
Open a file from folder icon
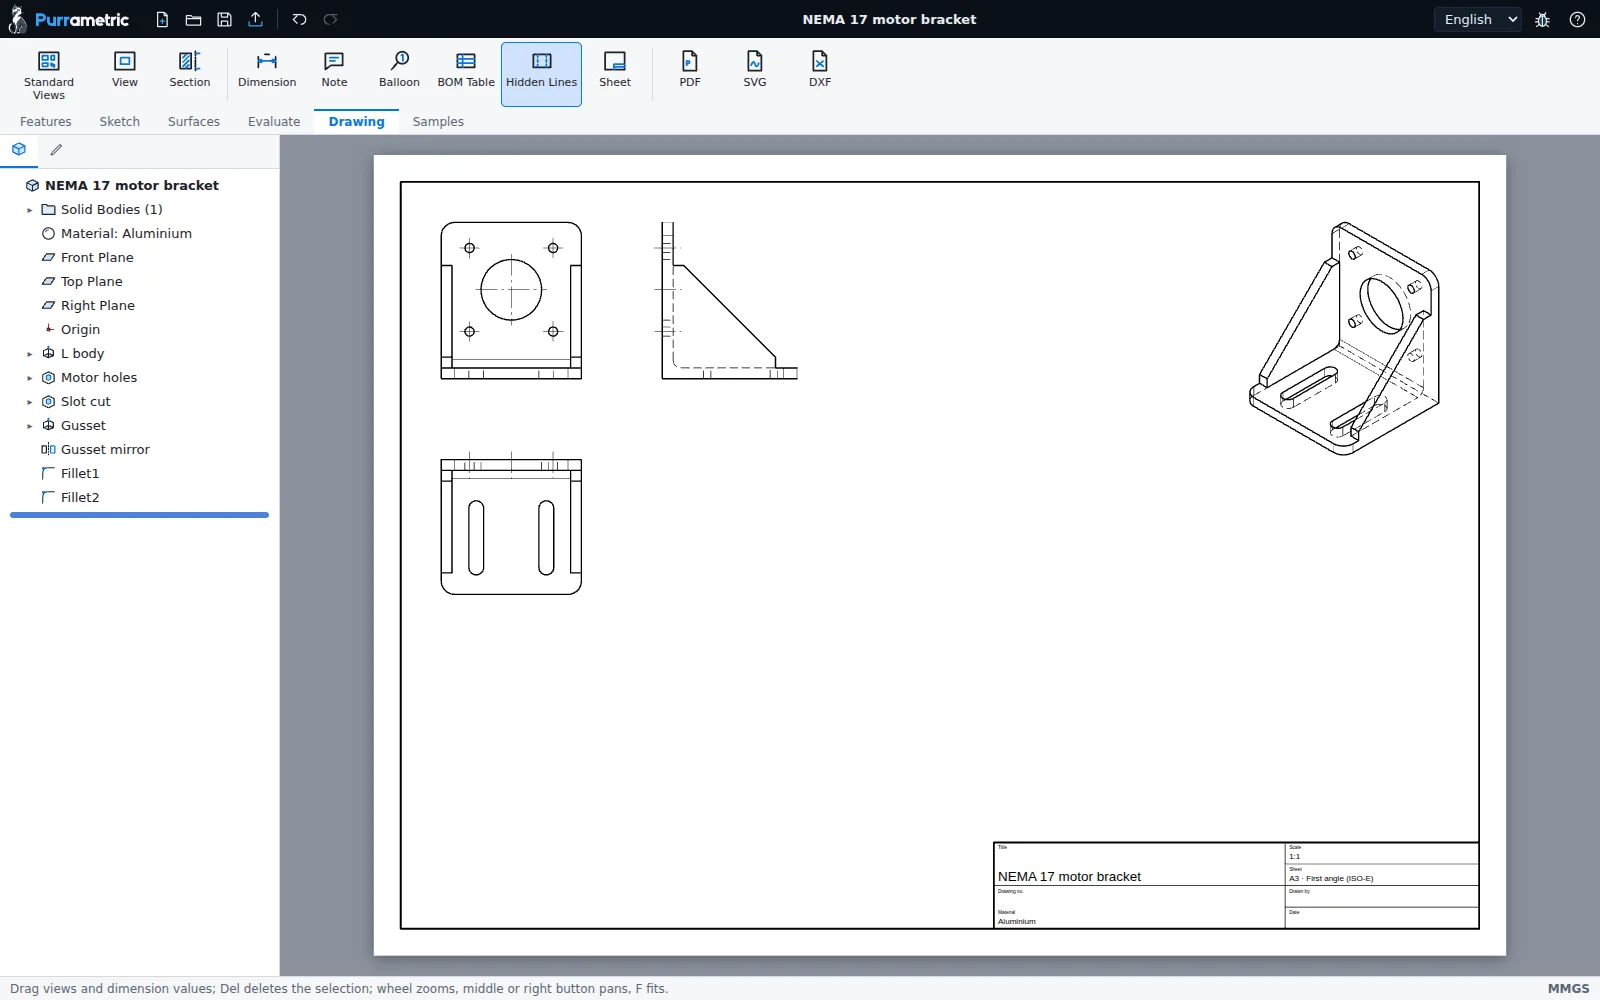click(194, 19)
